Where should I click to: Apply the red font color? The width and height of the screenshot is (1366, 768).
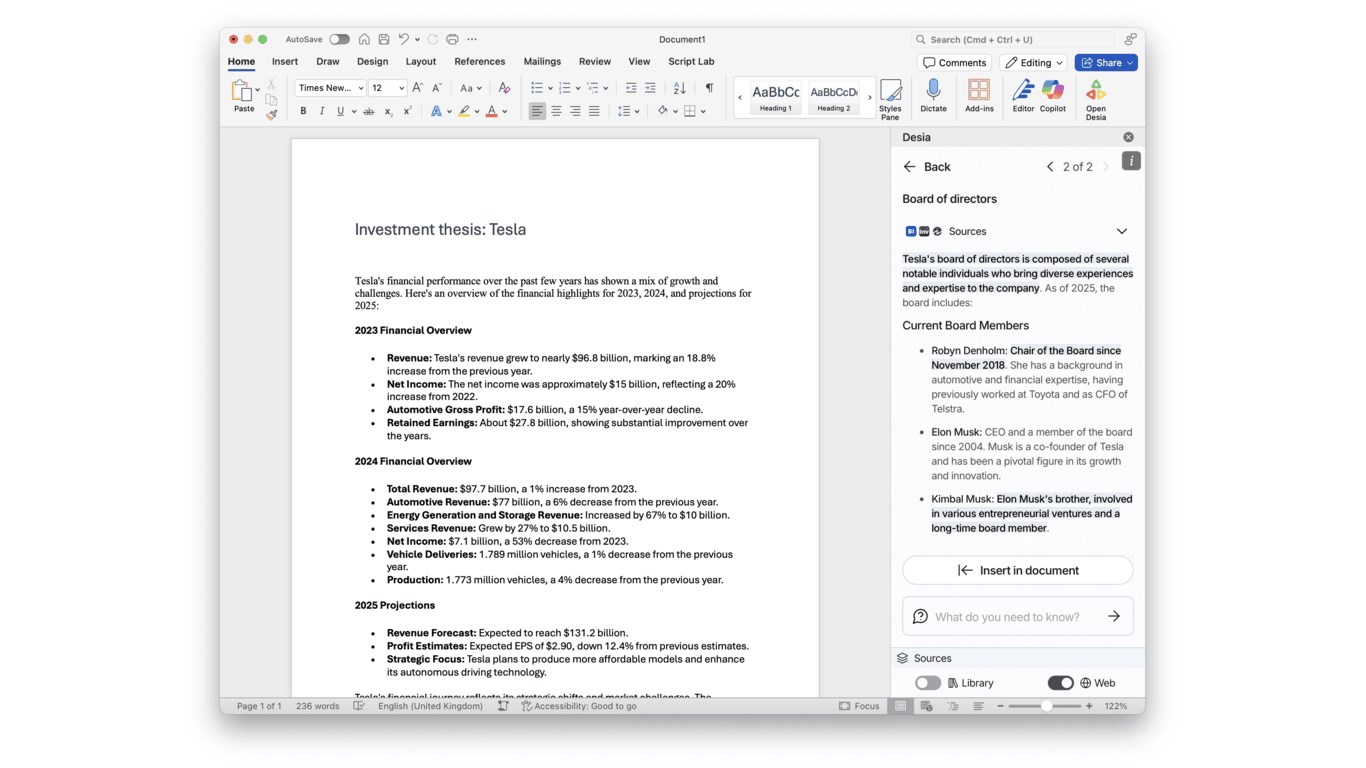tap(491, 111)
